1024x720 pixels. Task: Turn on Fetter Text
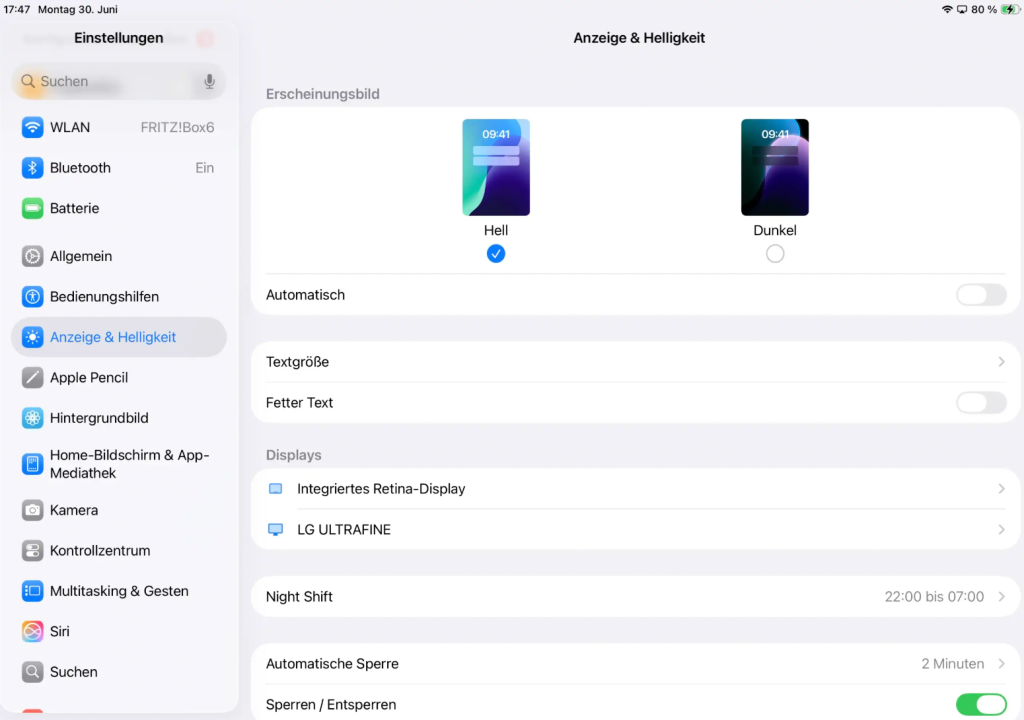click(x=981, y=402)
